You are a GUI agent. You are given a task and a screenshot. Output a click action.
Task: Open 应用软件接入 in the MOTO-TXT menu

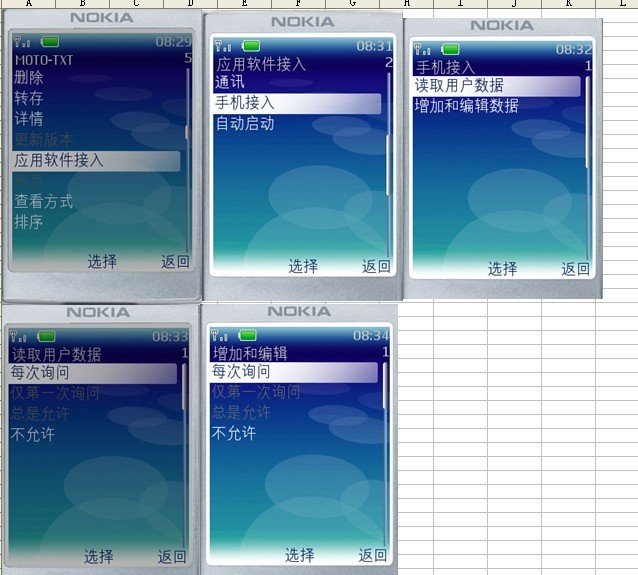tap(58, 161)
